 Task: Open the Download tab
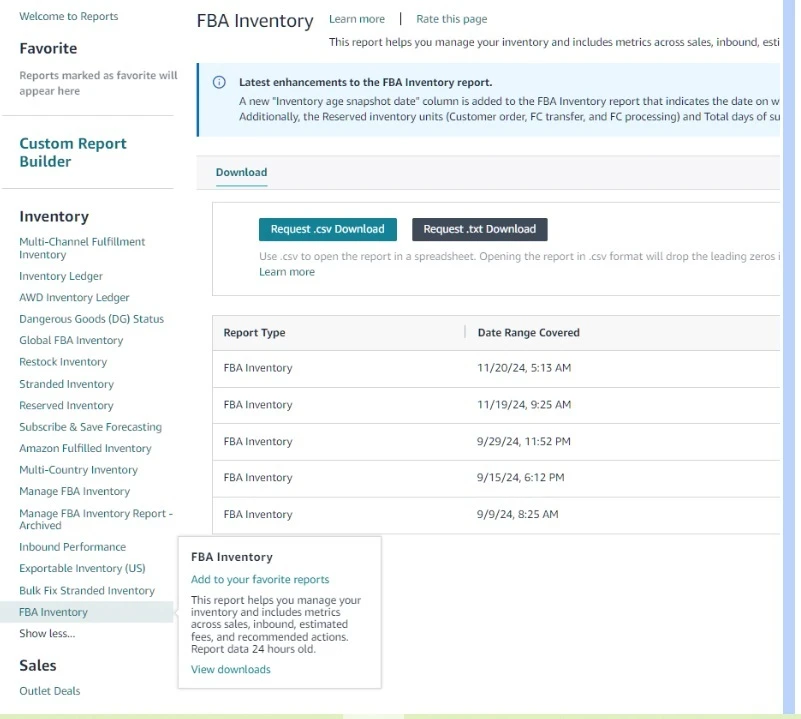(241, 172)
